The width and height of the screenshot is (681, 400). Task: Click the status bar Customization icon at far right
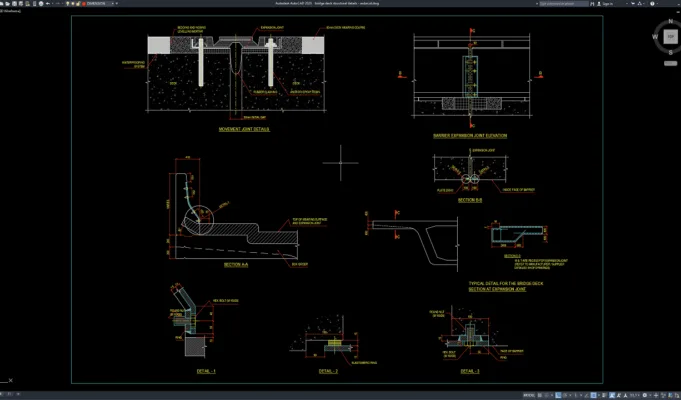pos(677,395)
